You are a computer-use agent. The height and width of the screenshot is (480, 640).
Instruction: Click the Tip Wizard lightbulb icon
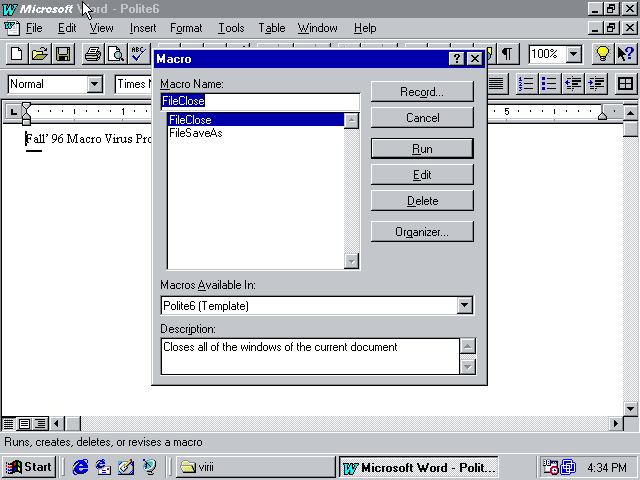click(602, 53)
